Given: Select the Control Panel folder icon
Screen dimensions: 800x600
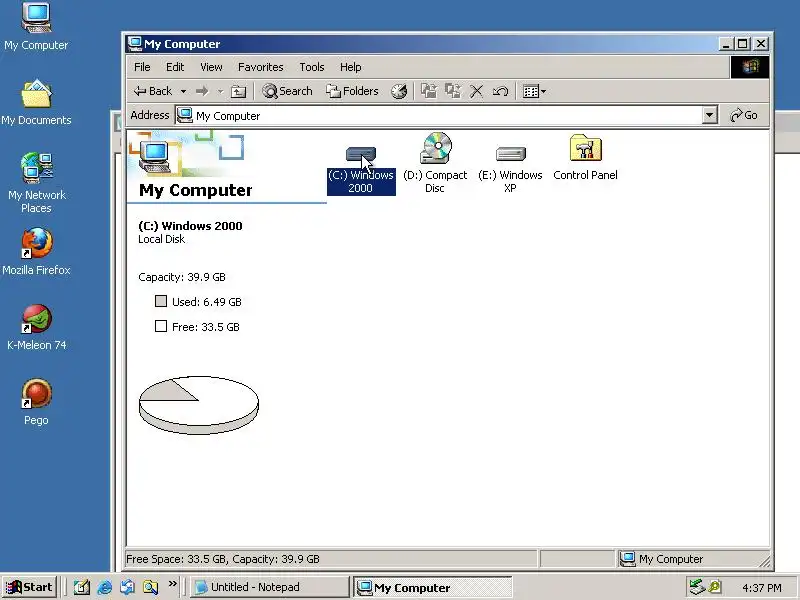Looking at the screenshot, I should (585, 148).
